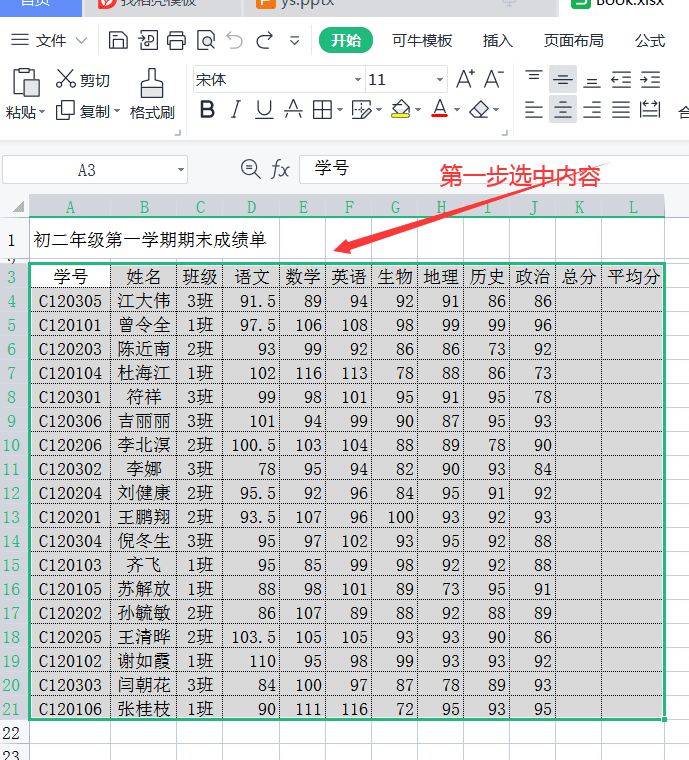Click the distributed alignment icon

tap(650, 110)
